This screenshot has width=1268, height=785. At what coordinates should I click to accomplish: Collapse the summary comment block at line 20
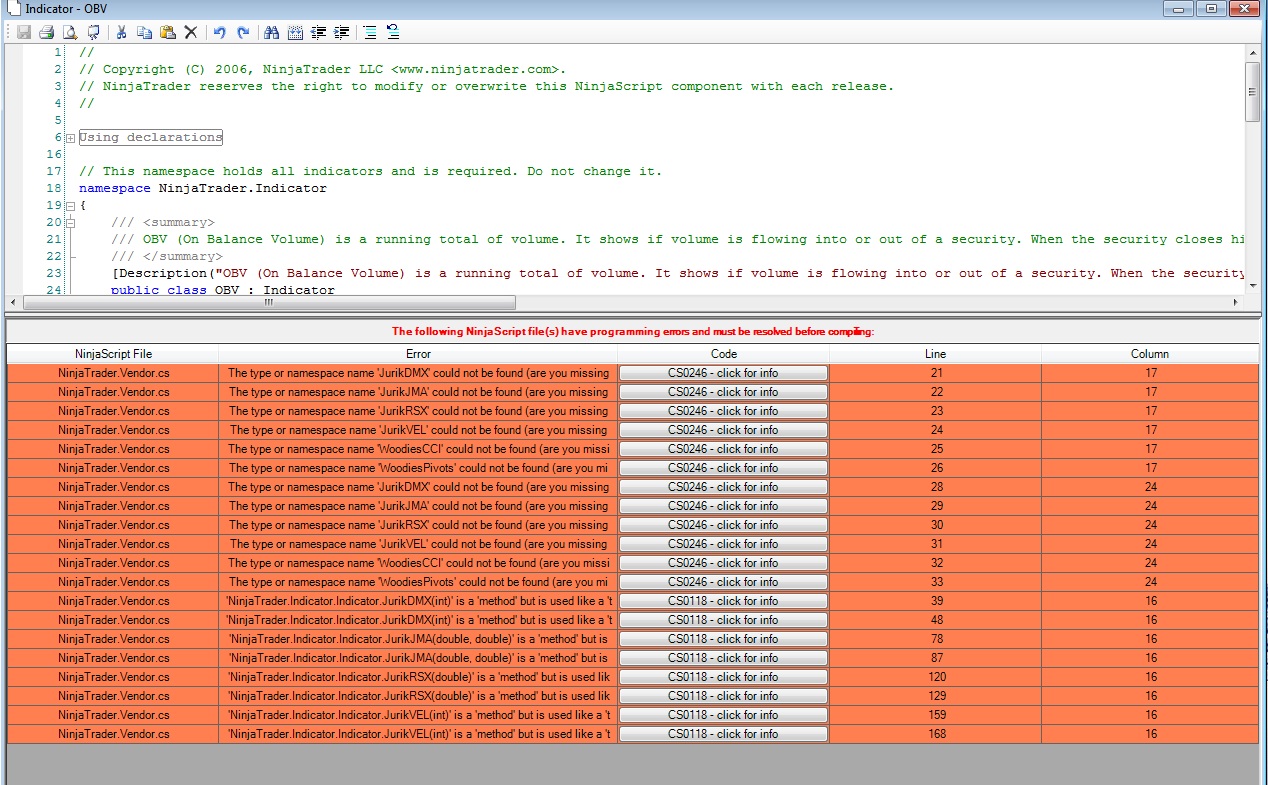70,223
